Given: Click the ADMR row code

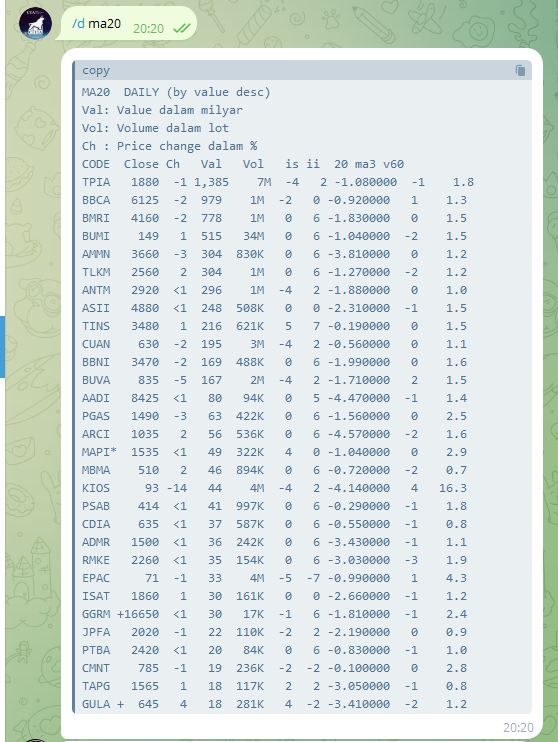Looking at the screenshot, I should click(96, 541).
